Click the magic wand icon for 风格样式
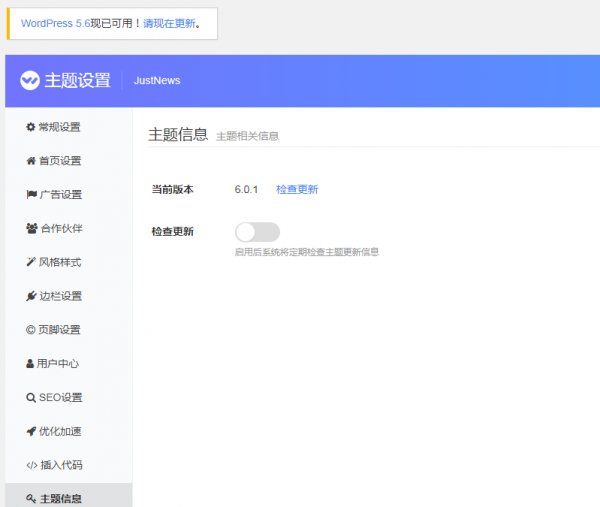Screen dimensions: 600x507 pyautogui.click(x=30, y=262)
